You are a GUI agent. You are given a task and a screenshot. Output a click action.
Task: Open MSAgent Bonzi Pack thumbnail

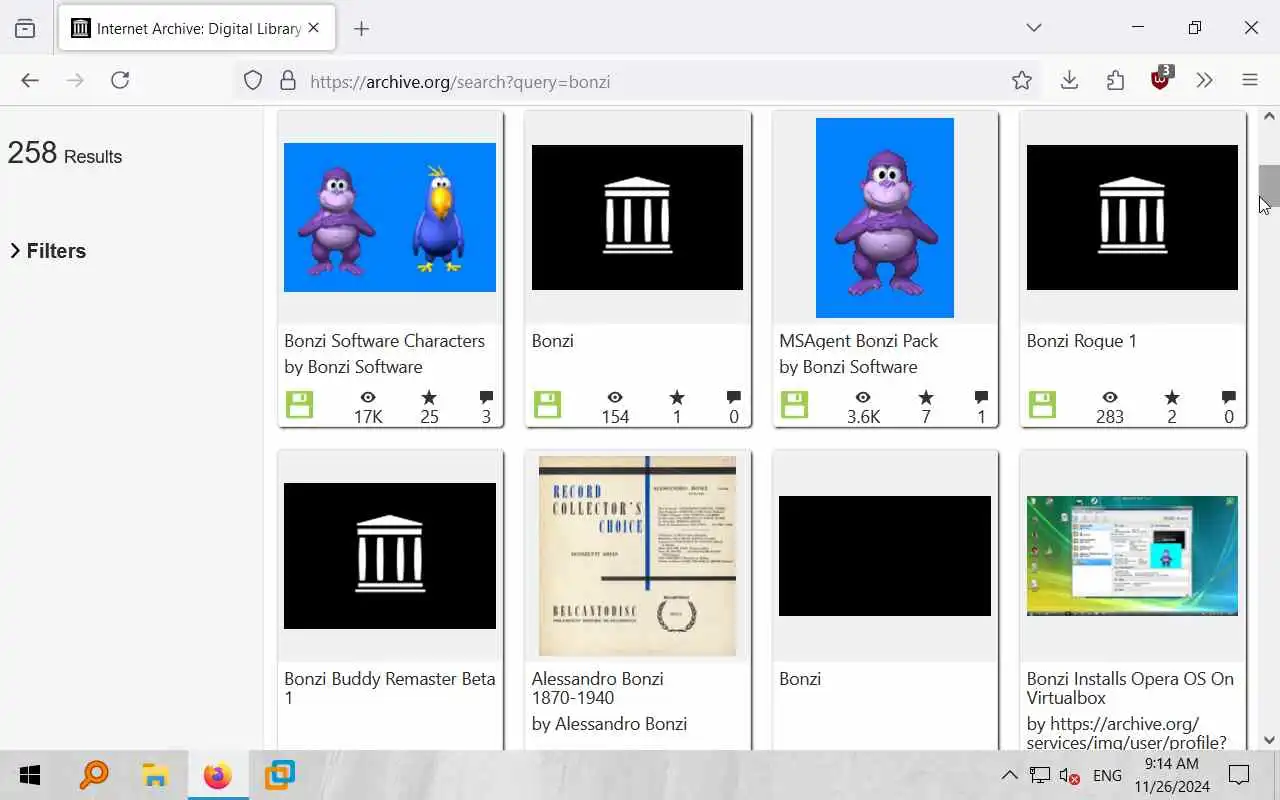[885, 217]
